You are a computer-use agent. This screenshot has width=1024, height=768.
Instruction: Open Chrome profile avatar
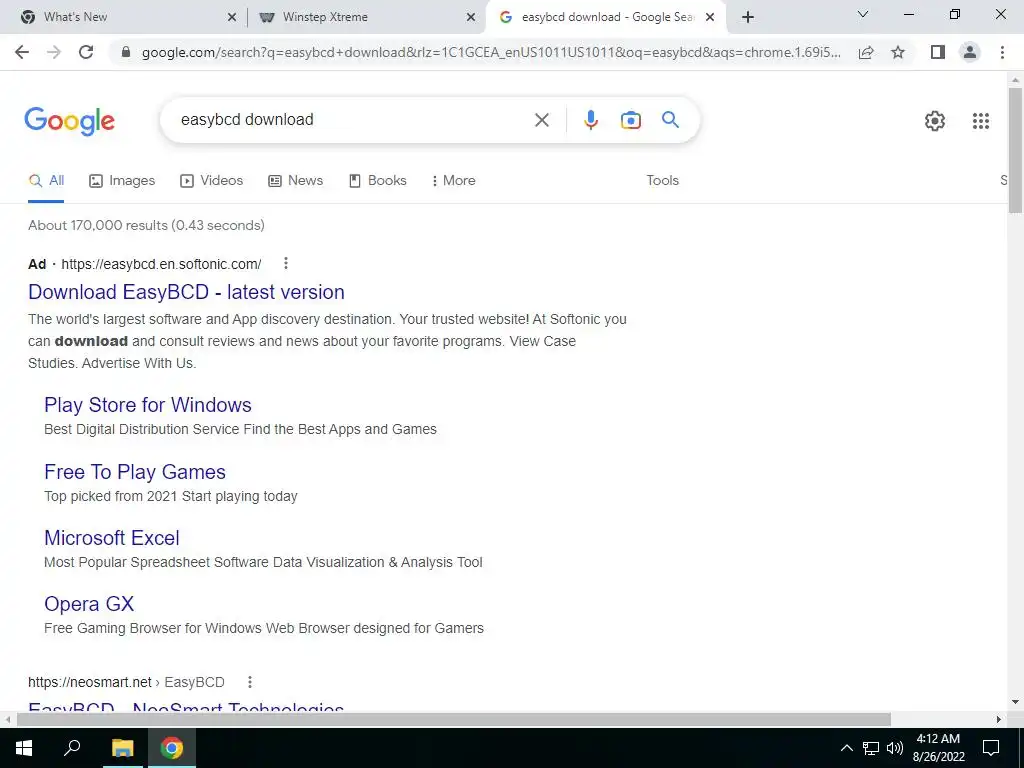970,52
